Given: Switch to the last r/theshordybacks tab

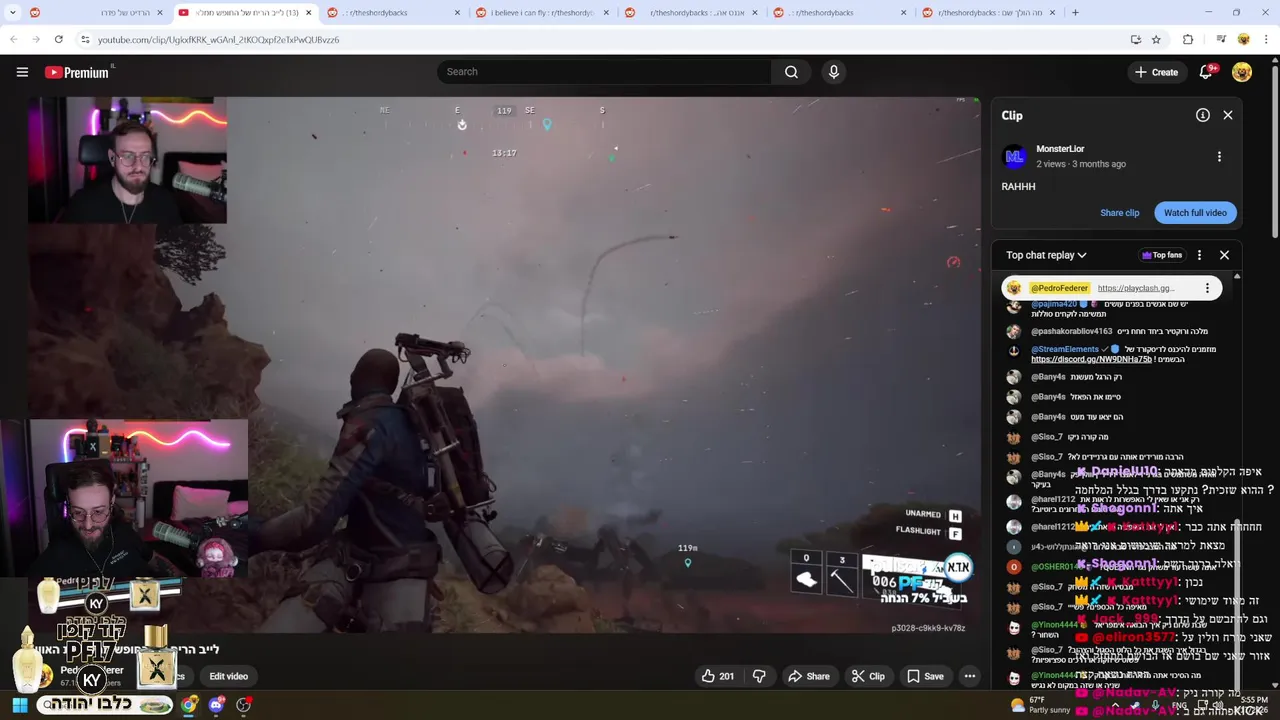Looking at the screenshot, I should tap(988, 12).
